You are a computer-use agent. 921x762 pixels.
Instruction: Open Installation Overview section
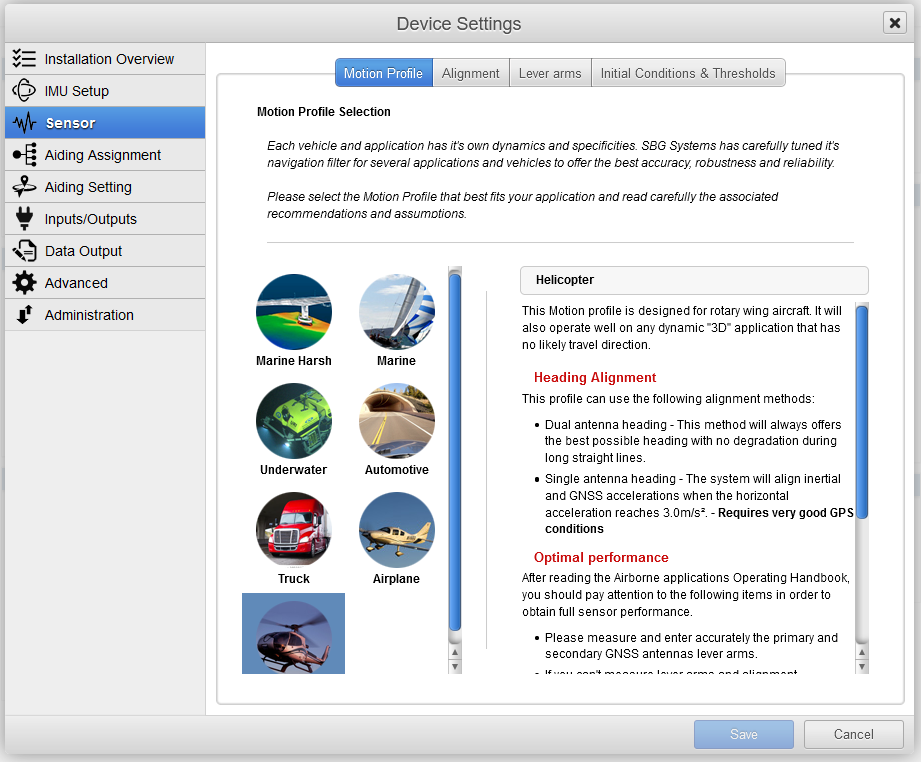coord(105,59)
